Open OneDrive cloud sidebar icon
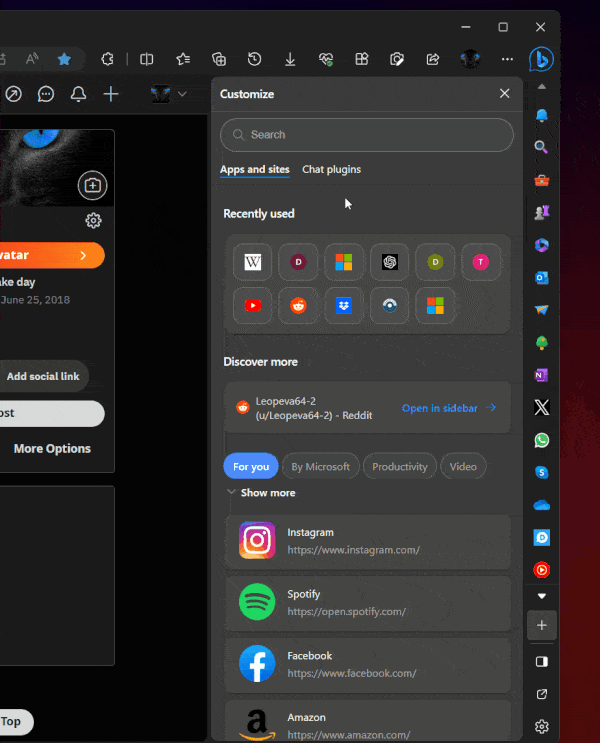 coord(541,505)
